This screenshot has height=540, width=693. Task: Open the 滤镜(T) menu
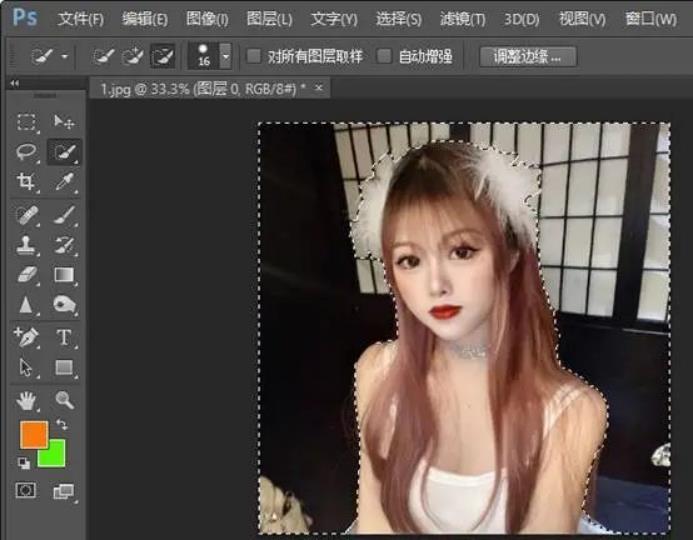pos(463,19)
